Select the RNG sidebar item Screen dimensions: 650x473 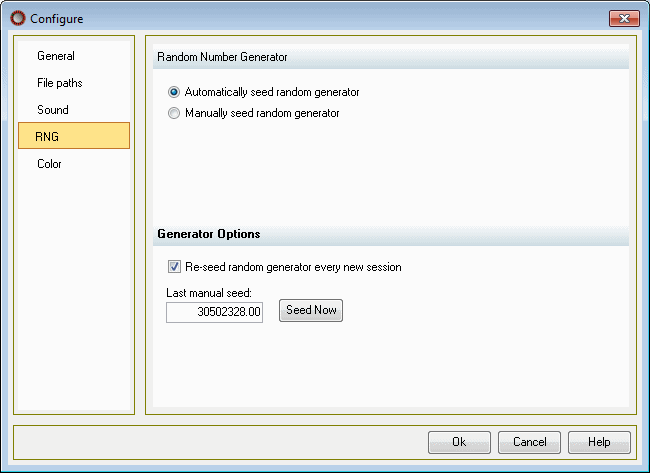point(74,136)
